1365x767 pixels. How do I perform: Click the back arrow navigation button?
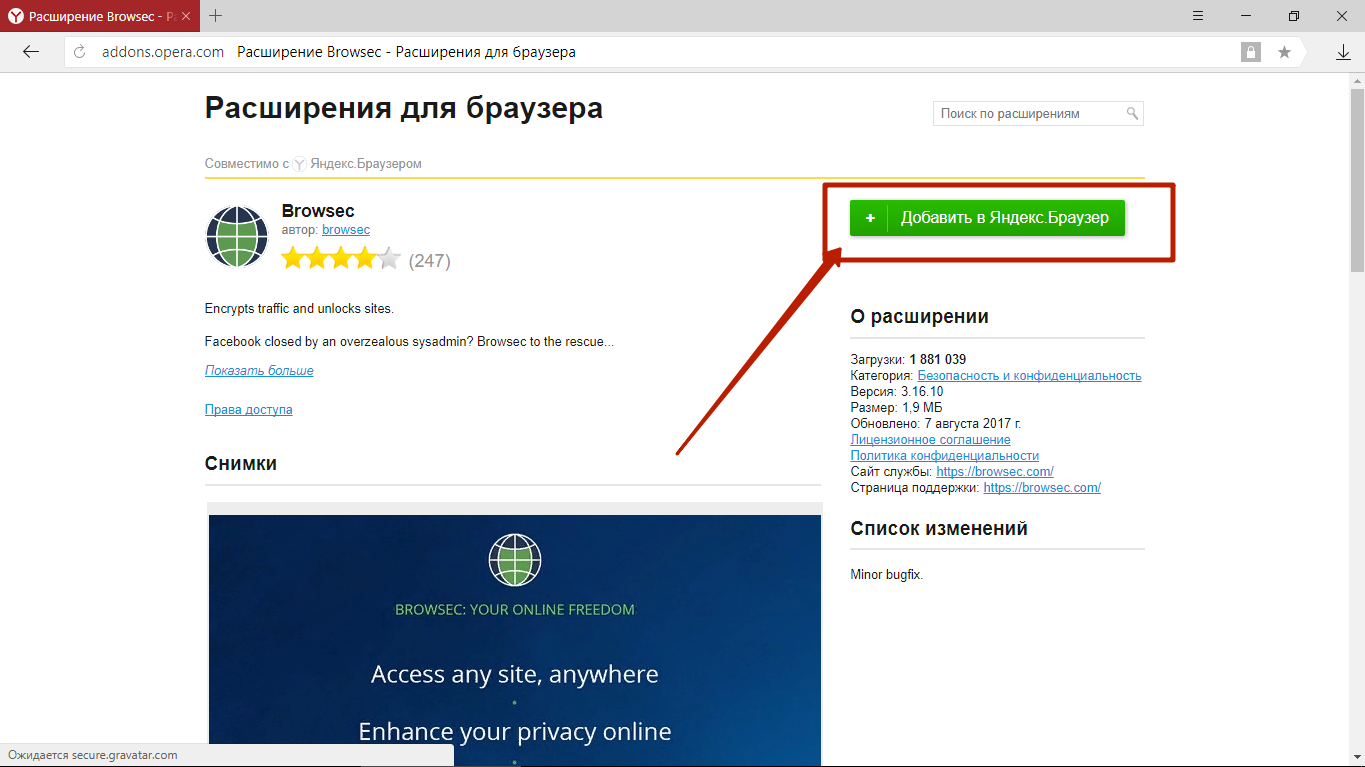pyautogui.click(x=31, y=52)
